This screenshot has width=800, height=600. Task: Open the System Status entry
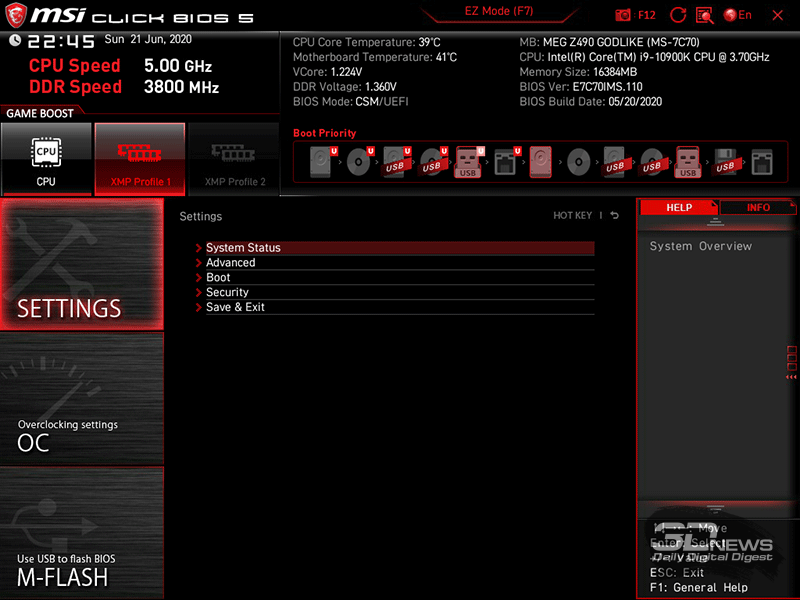[x=400, y=248]
